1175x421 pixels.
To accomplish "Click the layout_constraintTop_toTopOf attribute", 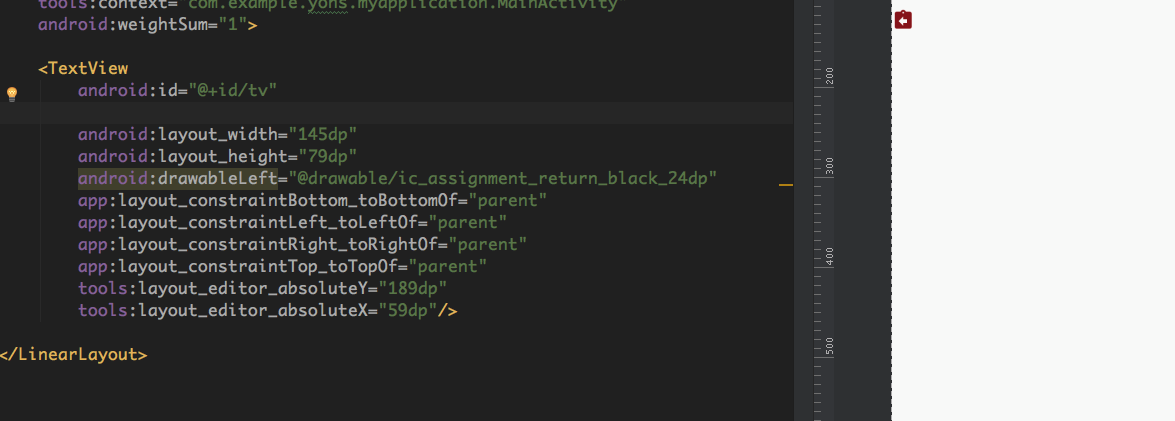I will click(238, 266).
